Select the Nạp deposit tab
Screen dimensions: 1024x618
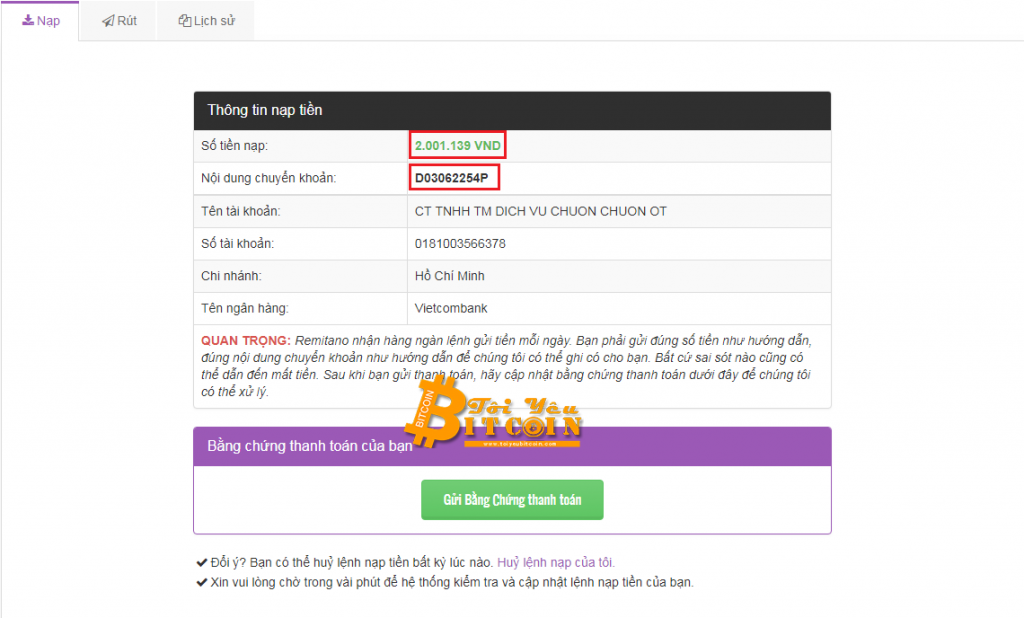pos(40,21)
